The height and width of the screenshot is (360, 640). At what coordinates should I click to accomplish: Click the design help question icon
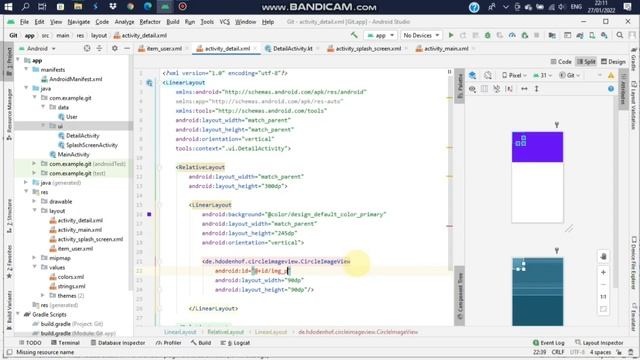tap(611, 89)
